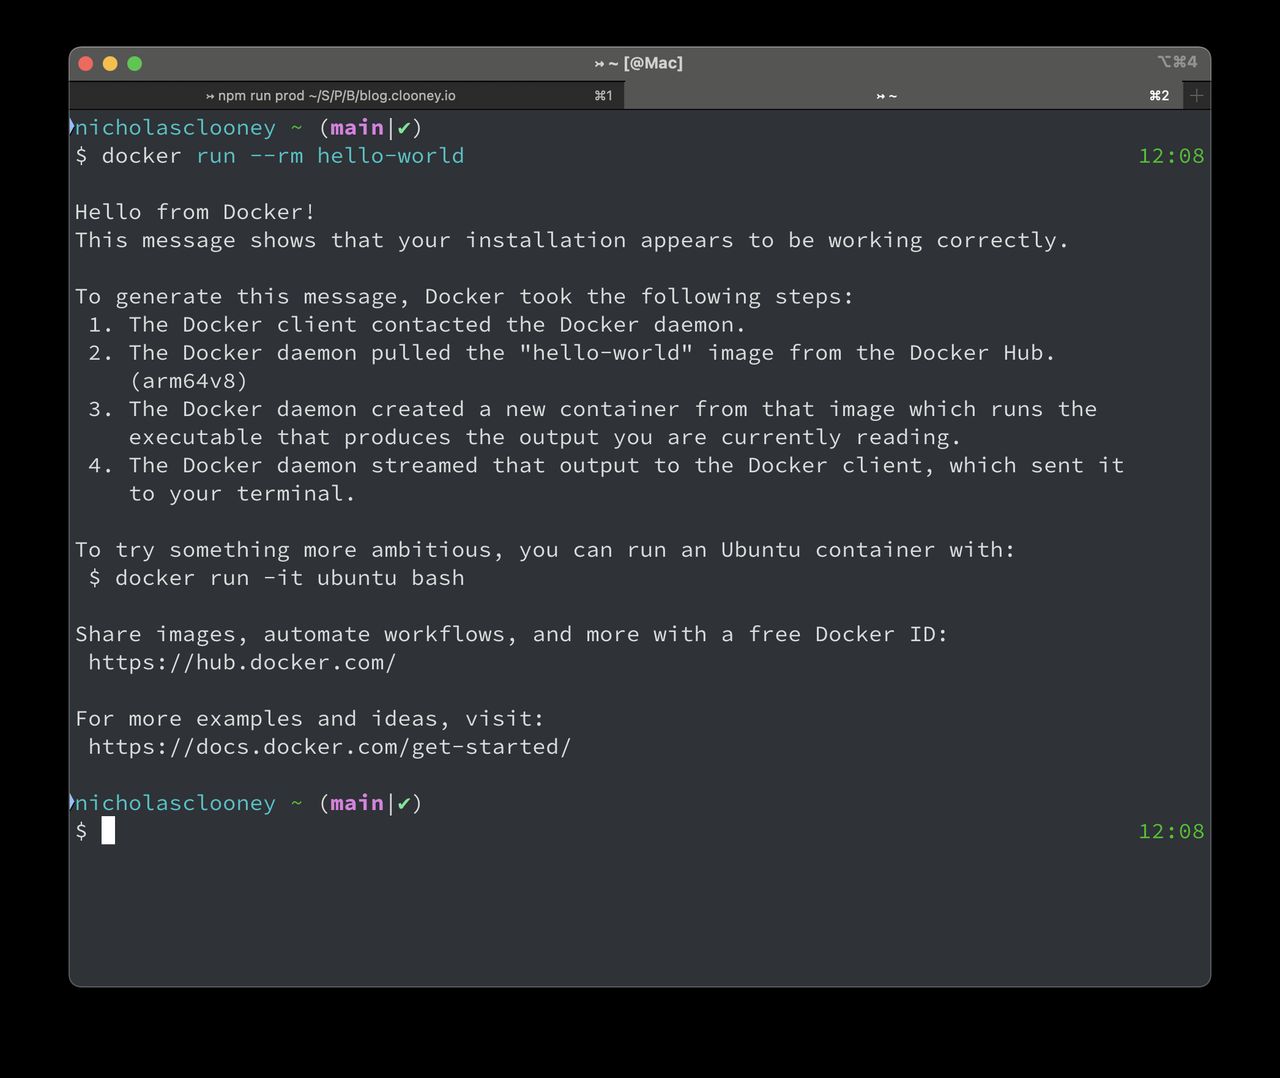Click the 'executable that produces the output' line
1280x1078 pixels.
545,437
